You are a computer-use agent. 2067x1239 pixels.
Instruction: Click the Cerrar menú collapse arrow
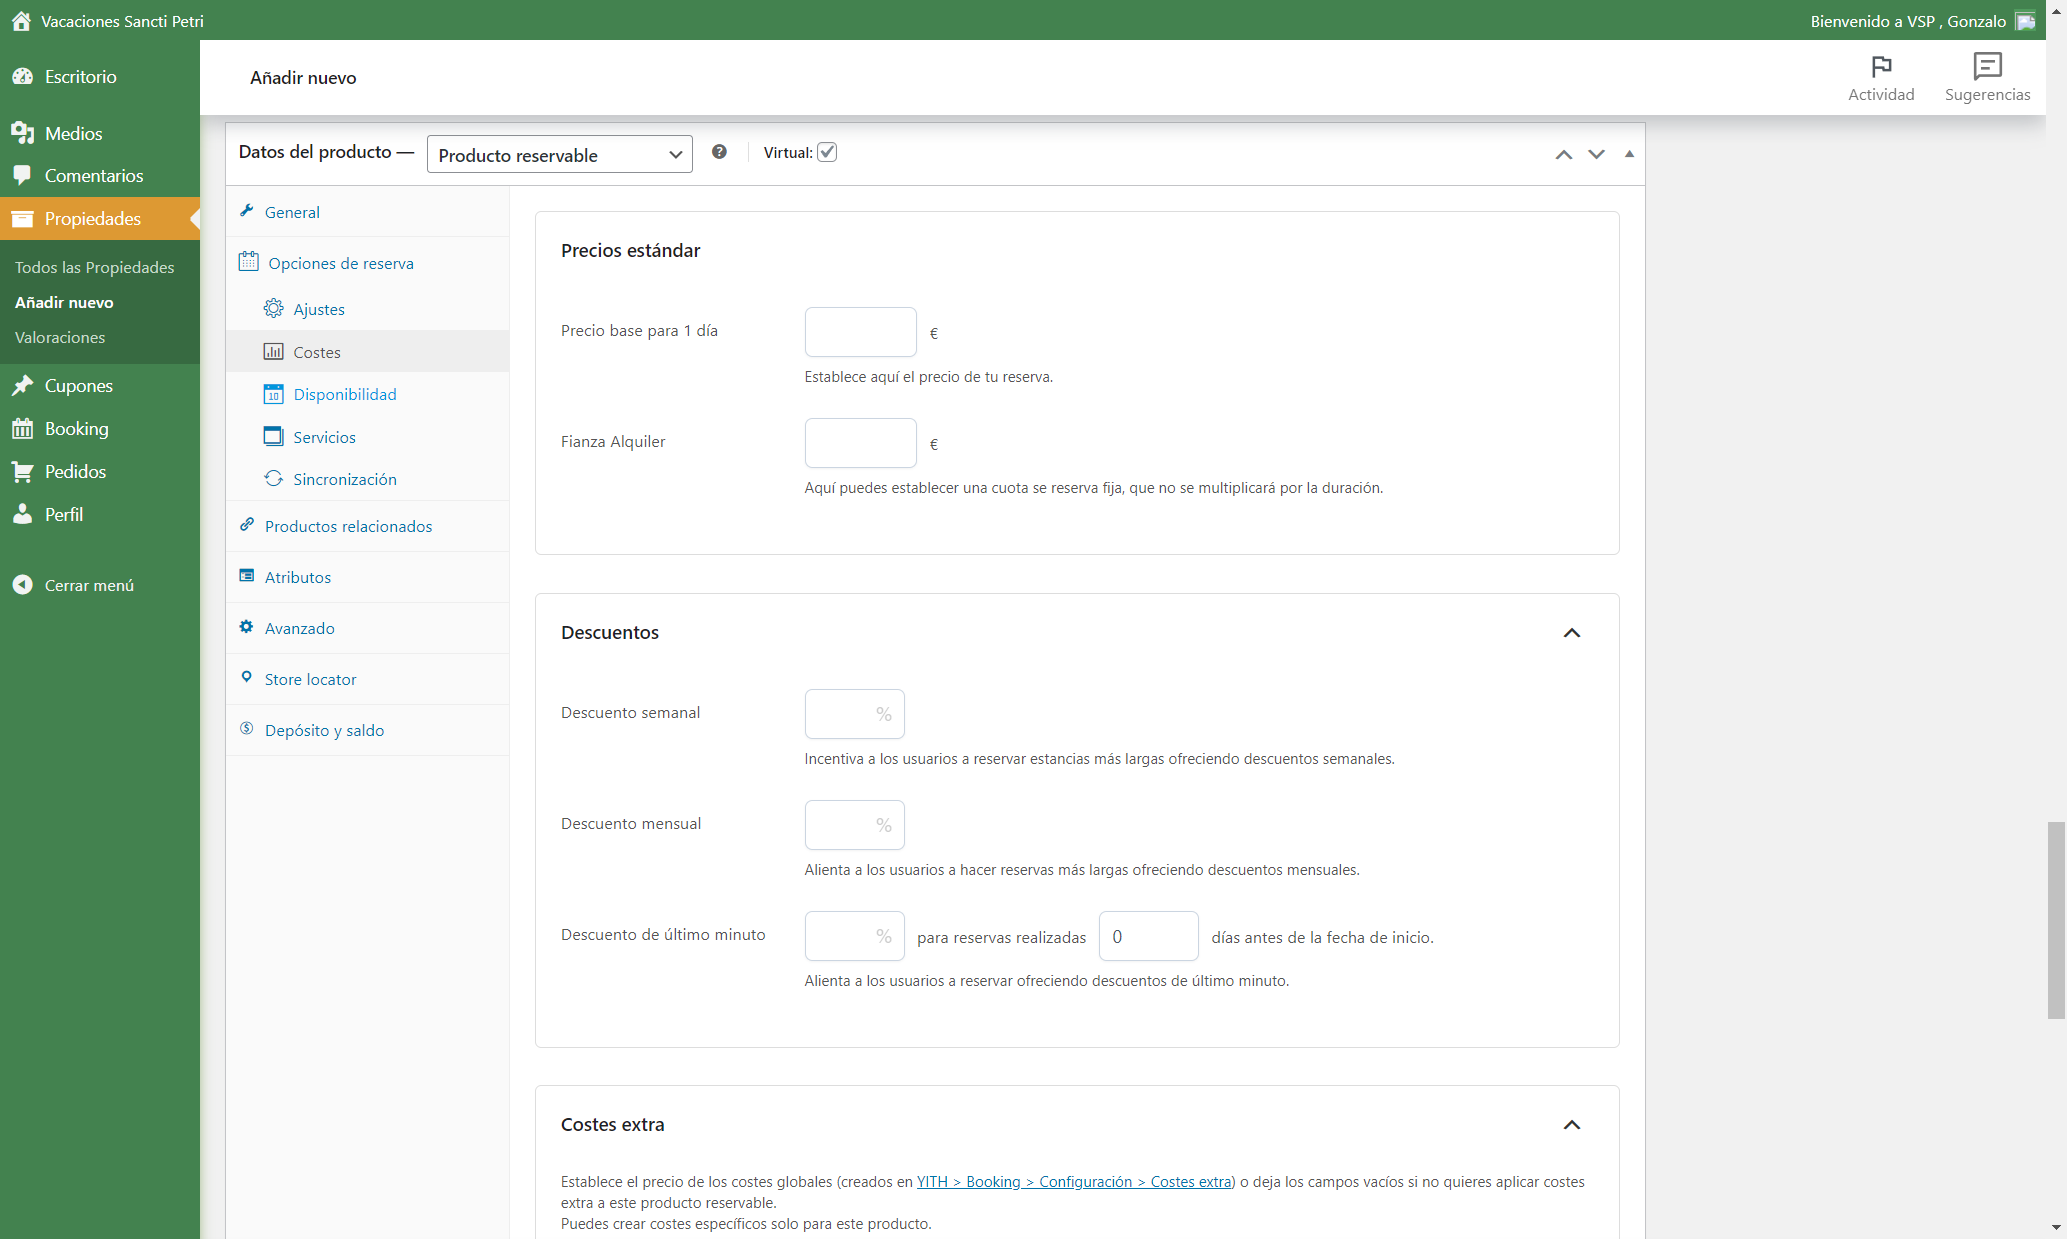click(x=22, y=585)
